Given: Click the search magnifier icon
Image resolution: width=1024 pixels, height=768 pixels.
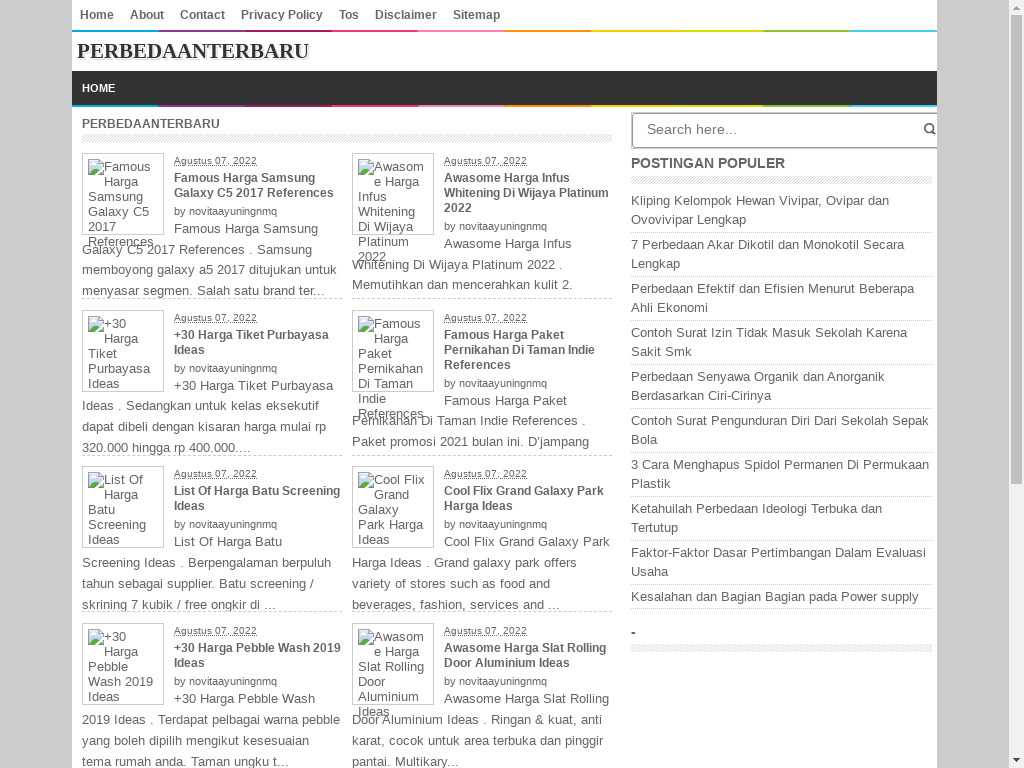Looking at the screenshot, I should [x=929, y=129].
